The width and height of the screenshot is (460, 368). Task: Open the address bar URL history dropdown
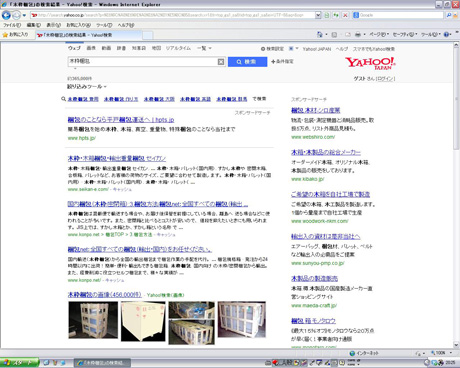click(318, 15)
